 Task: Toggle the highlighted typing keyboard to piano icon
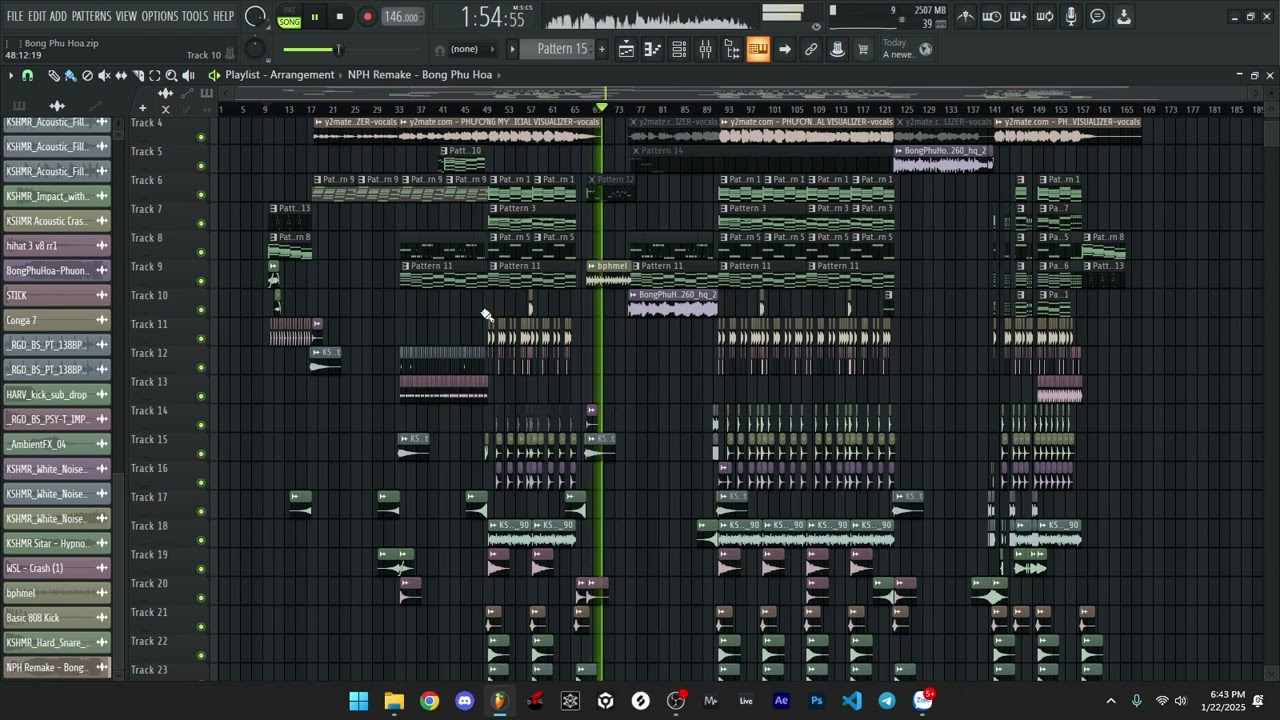point(758,49)
